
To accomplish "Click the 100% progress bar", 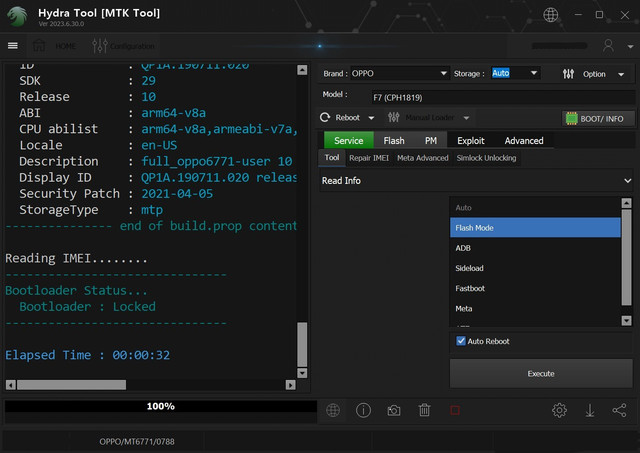I will [160, 406].
